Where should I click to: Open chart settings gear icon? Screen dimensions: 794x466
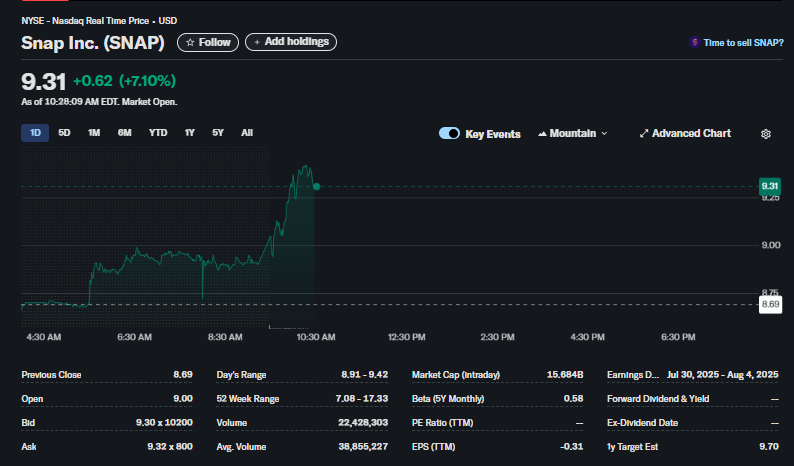(766, 134)
